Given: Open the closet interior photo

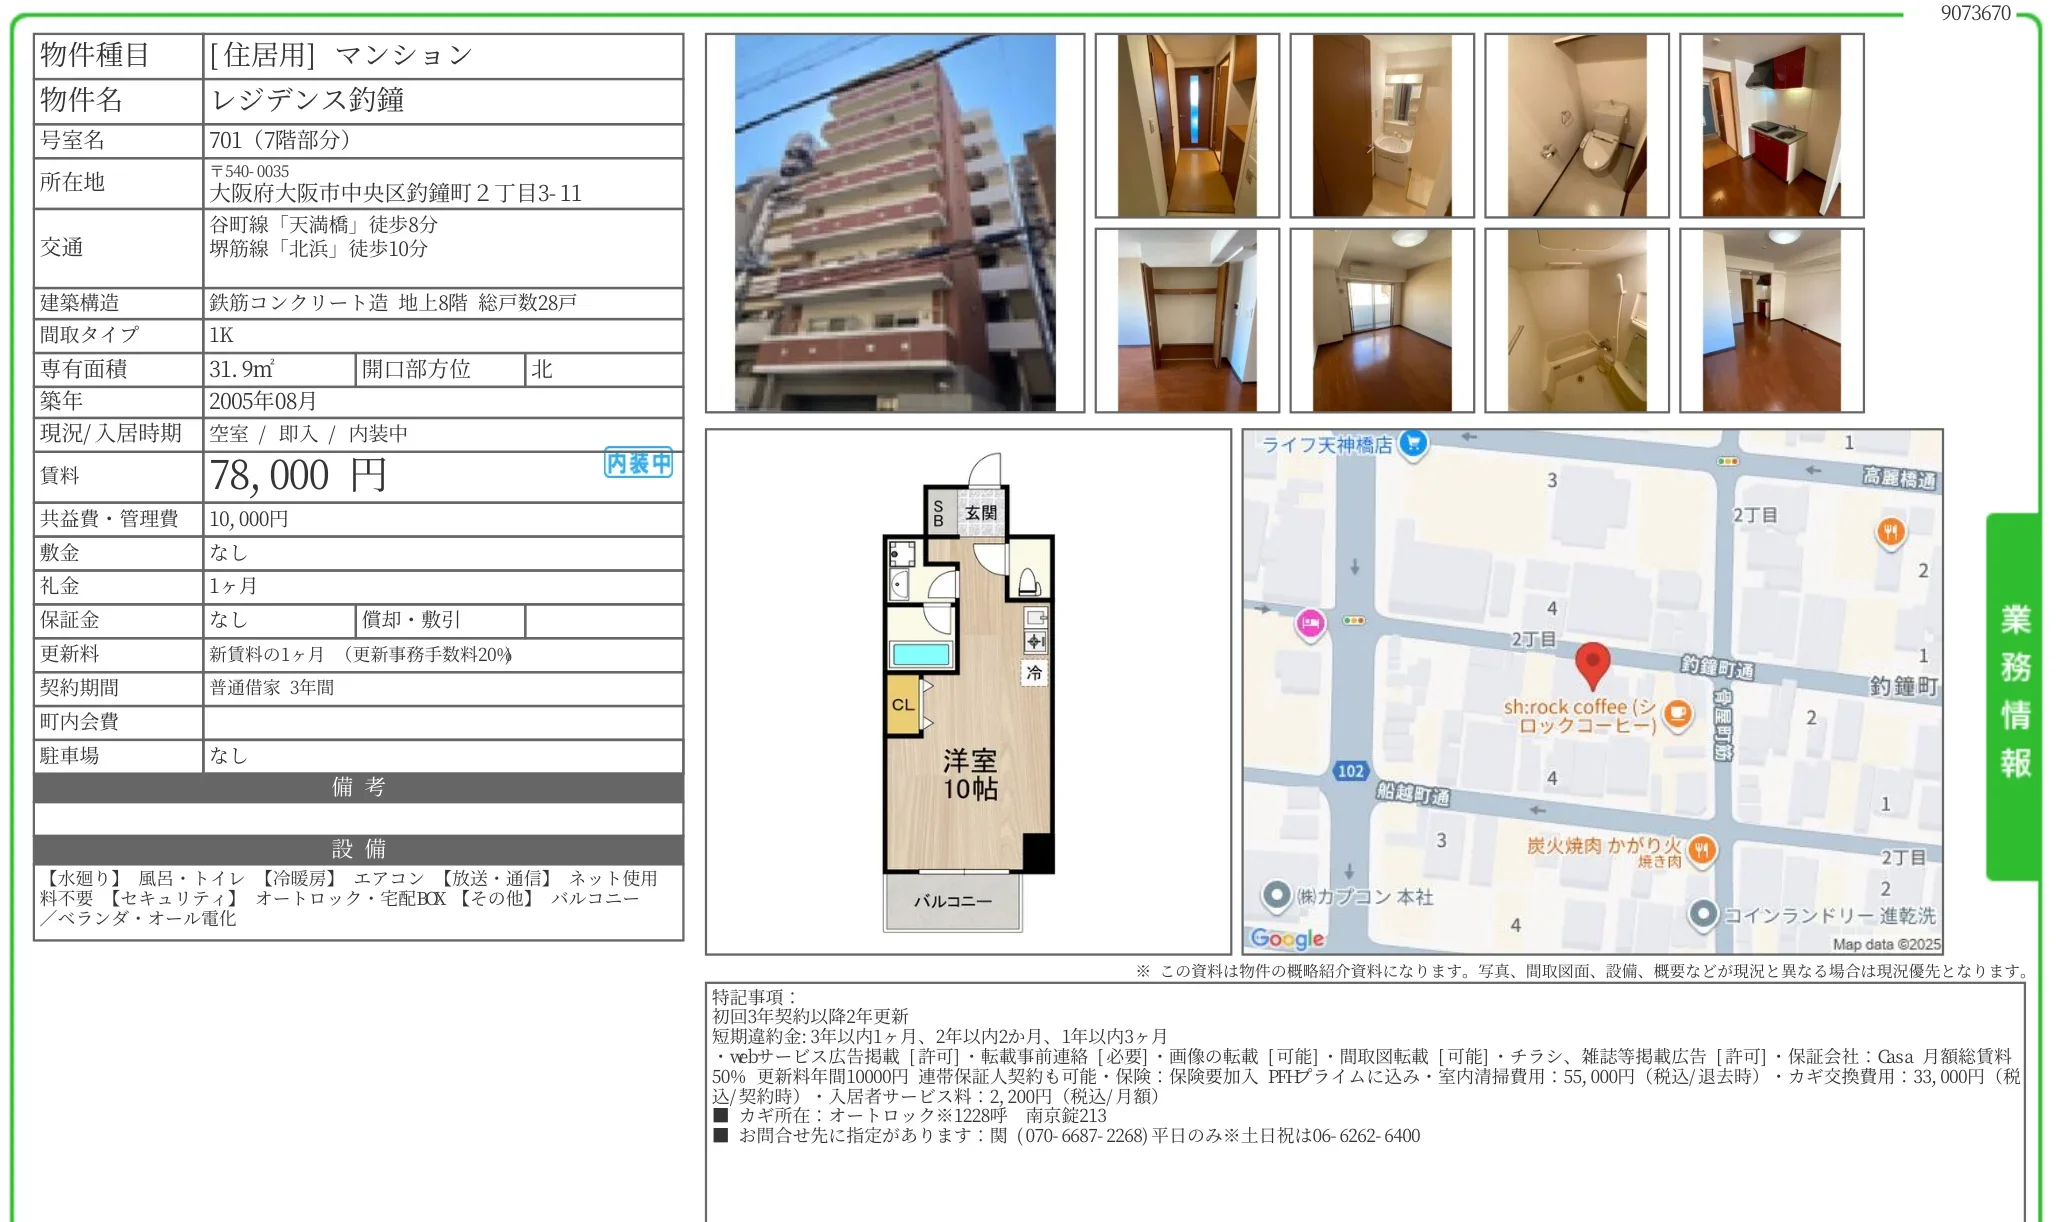Looking at the screenshot, I should click(1186, 321).
